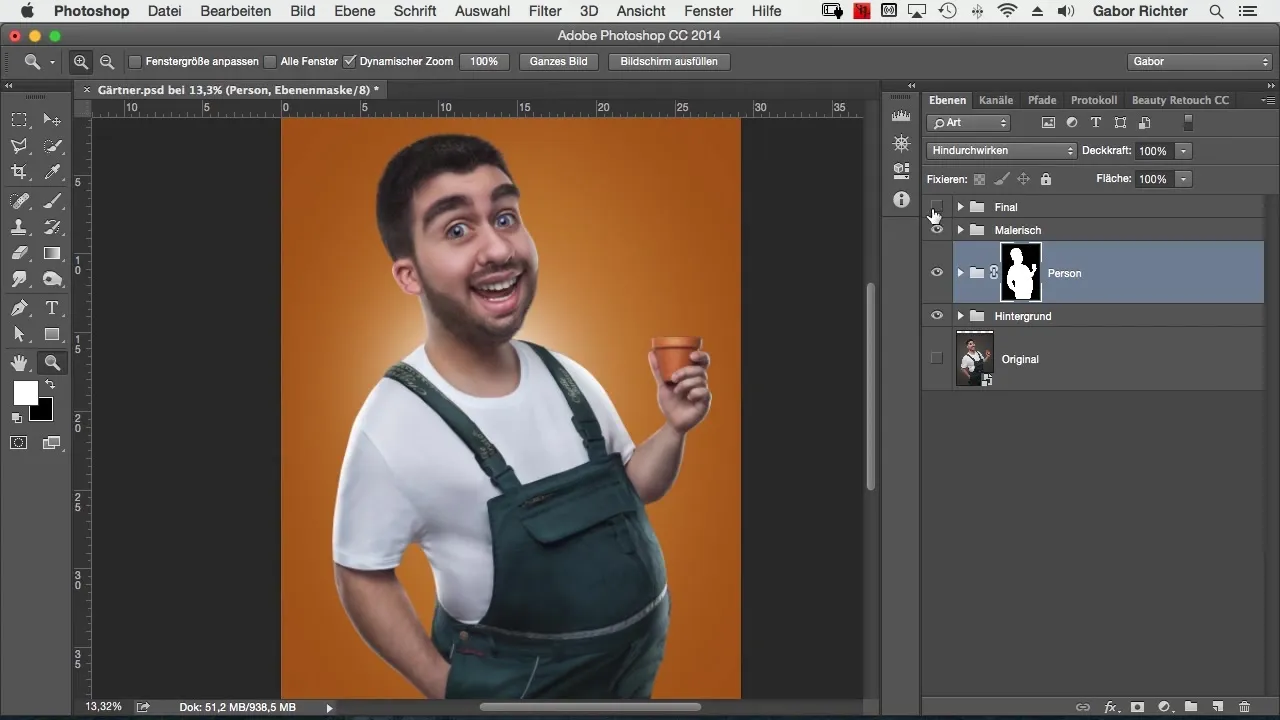Reset to default foreground and background colors

tap(17, 418)
